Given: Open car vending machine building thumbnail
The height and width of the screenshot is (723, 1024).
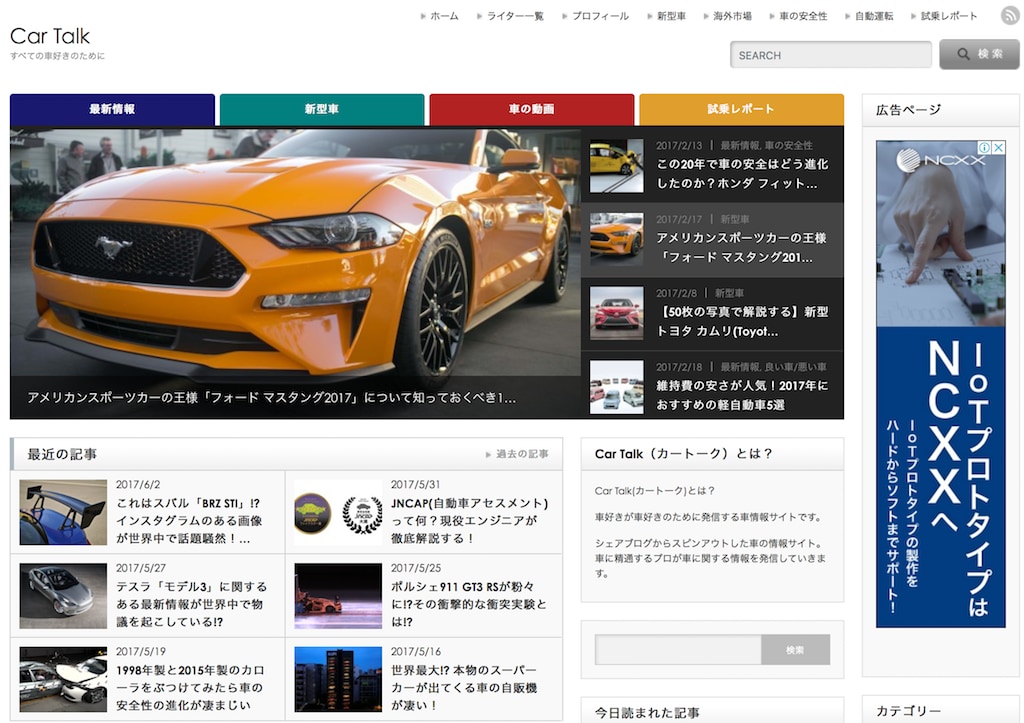Looking at the screenshot, I should pyautogui.click(x=338, y=679).
